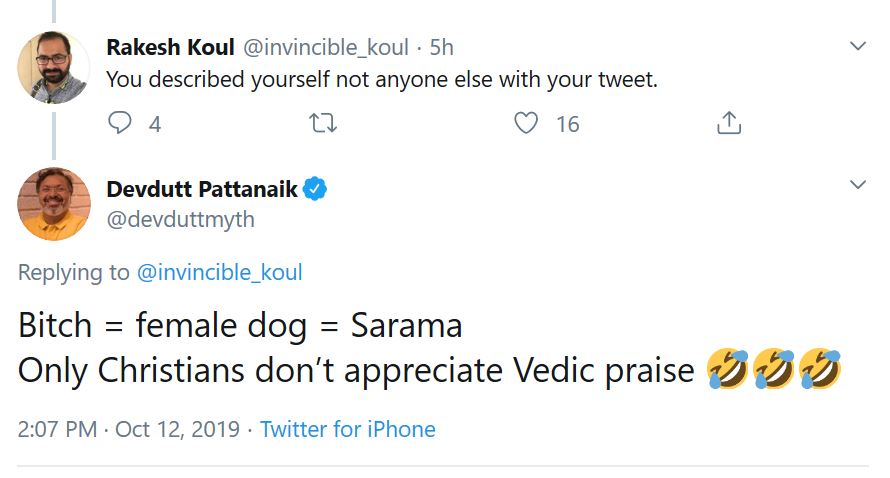Click the blue verified badge
This screenshot has height=478, width=890.
[x=316, y=189]
